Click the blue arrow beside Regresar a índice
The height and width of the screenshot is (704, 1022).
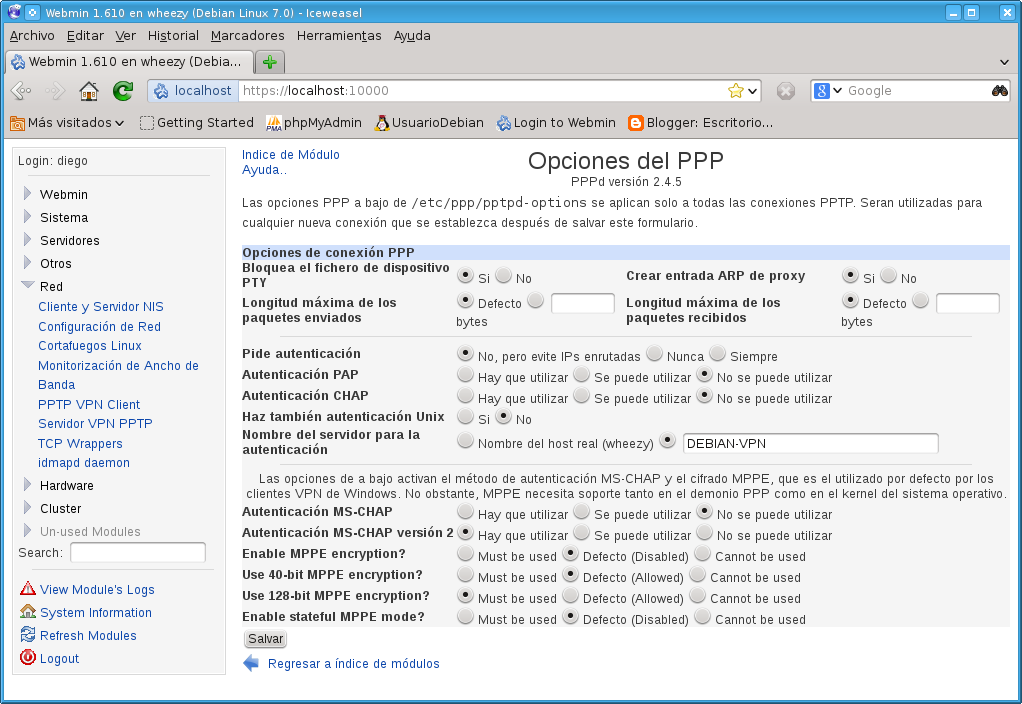point(251,664)
